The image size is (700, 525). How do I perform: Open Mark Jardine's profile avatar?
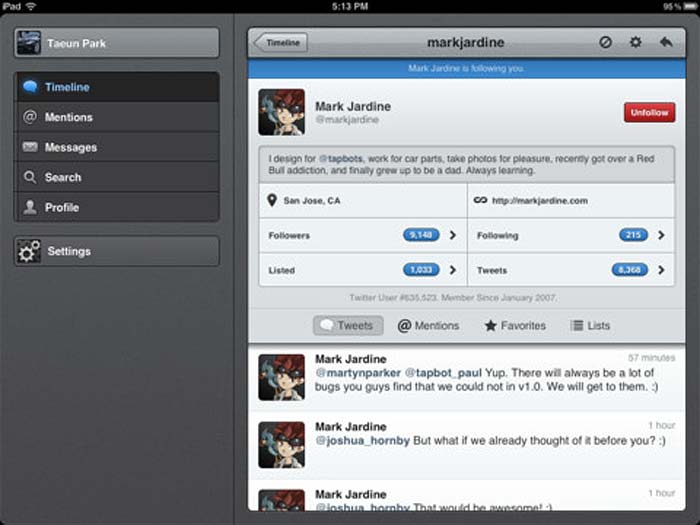[x=281, y=112]
